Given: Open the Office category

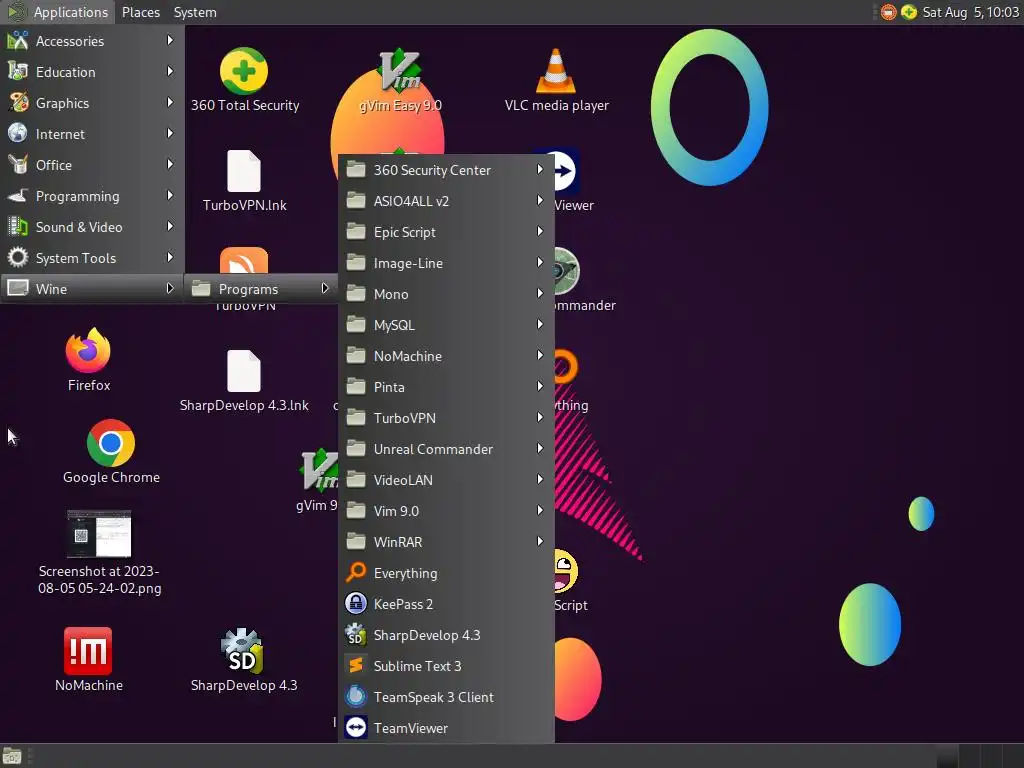Looking at the screenshot, I should [x=92, y=165].
